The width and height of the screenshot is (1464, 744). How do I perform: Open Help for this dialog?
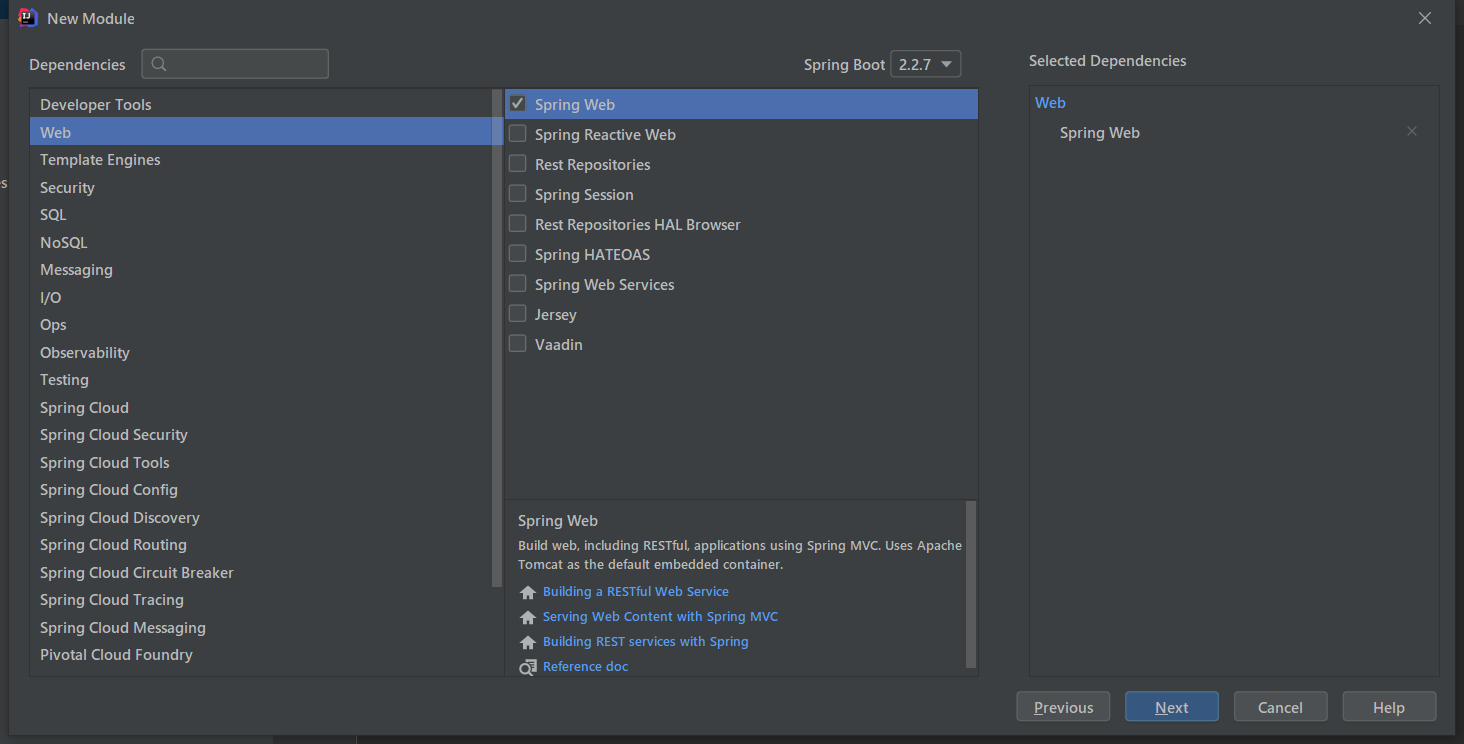point(1389,707)
